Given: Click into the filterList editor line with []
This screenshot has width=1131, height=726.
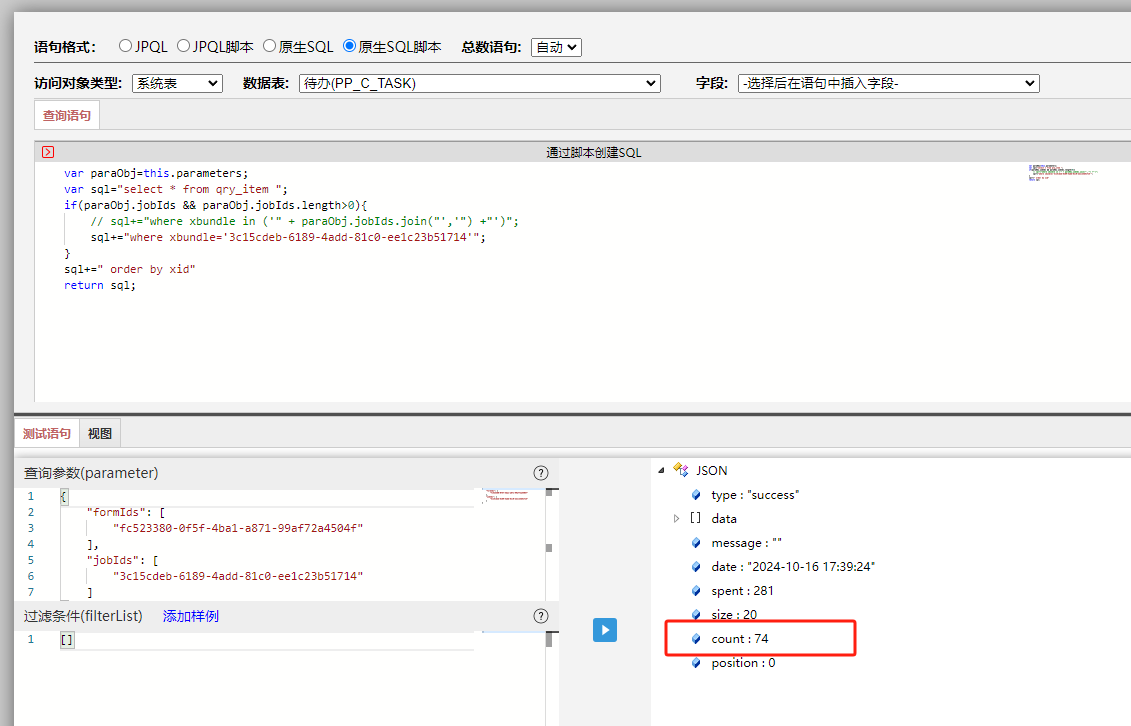Looking at the screenshot, I should (x=267, y=639).
